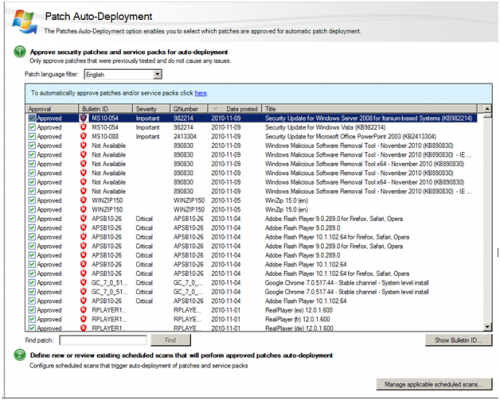500x400 pixels.
Task: Click scrollbar down arrow of patch list
Action: tap(487, 327)
